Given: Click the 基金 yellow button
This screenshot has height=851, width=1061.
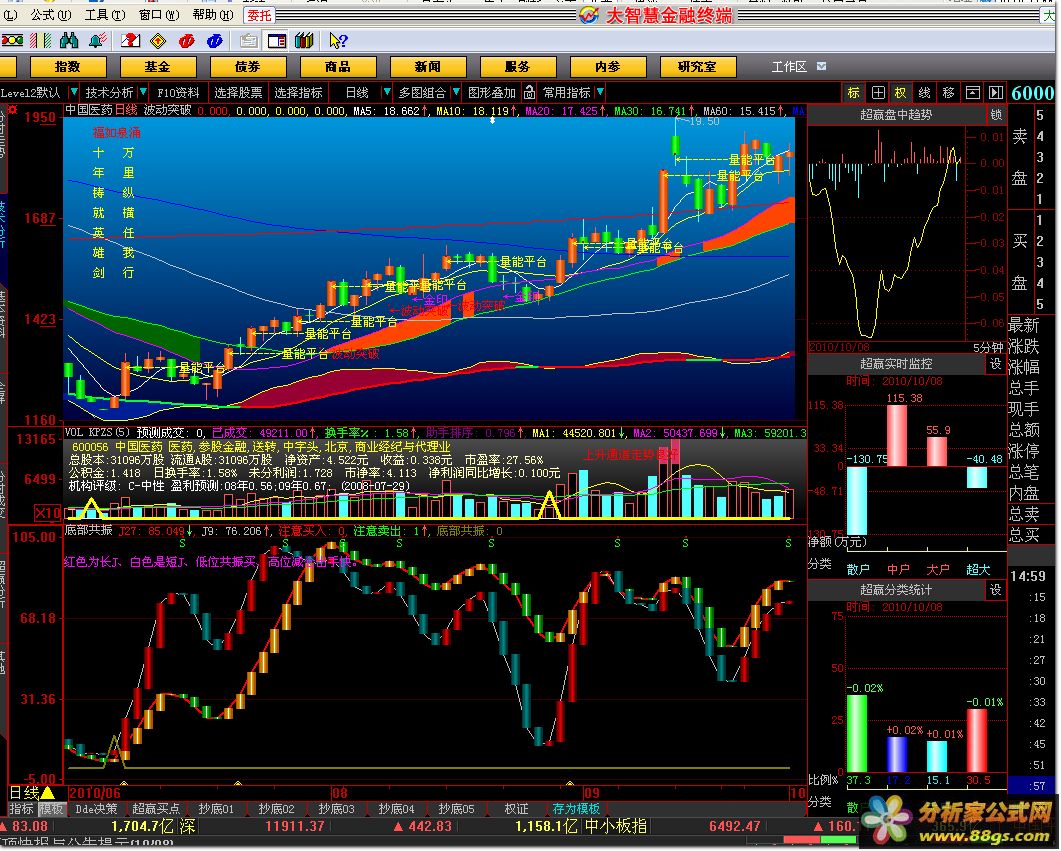Looking at the screenshot, I should [x=158, y=67].
